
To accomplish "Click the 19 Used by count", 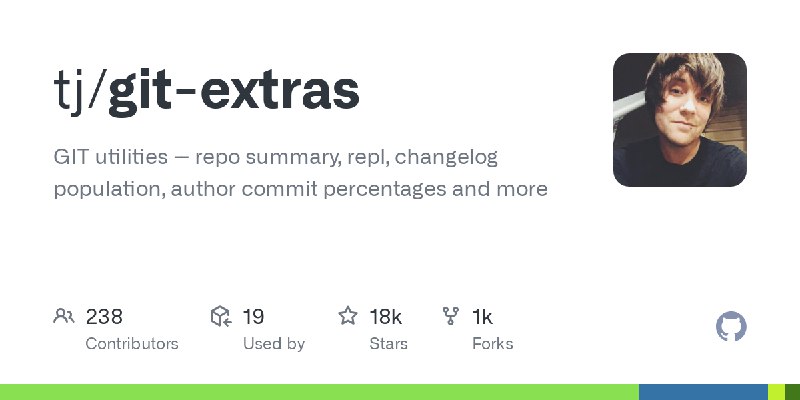I will coord(253,317).
